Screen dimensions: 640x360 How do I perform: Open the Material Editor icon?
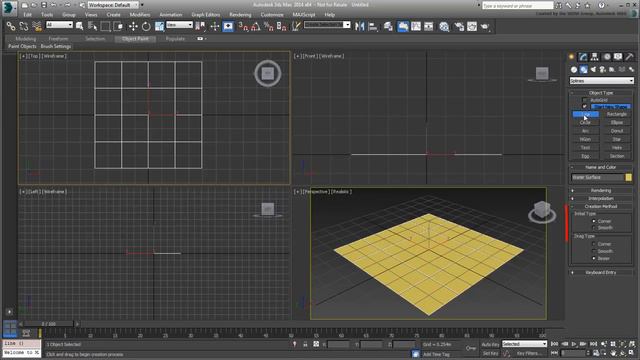click(x=444, y=27)
